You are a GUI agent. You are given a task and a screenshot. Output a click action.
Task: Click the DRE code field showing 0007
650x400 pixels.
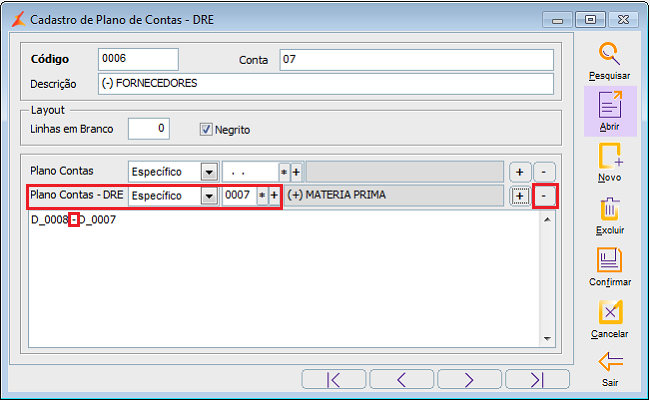click(x=239, y=196)
